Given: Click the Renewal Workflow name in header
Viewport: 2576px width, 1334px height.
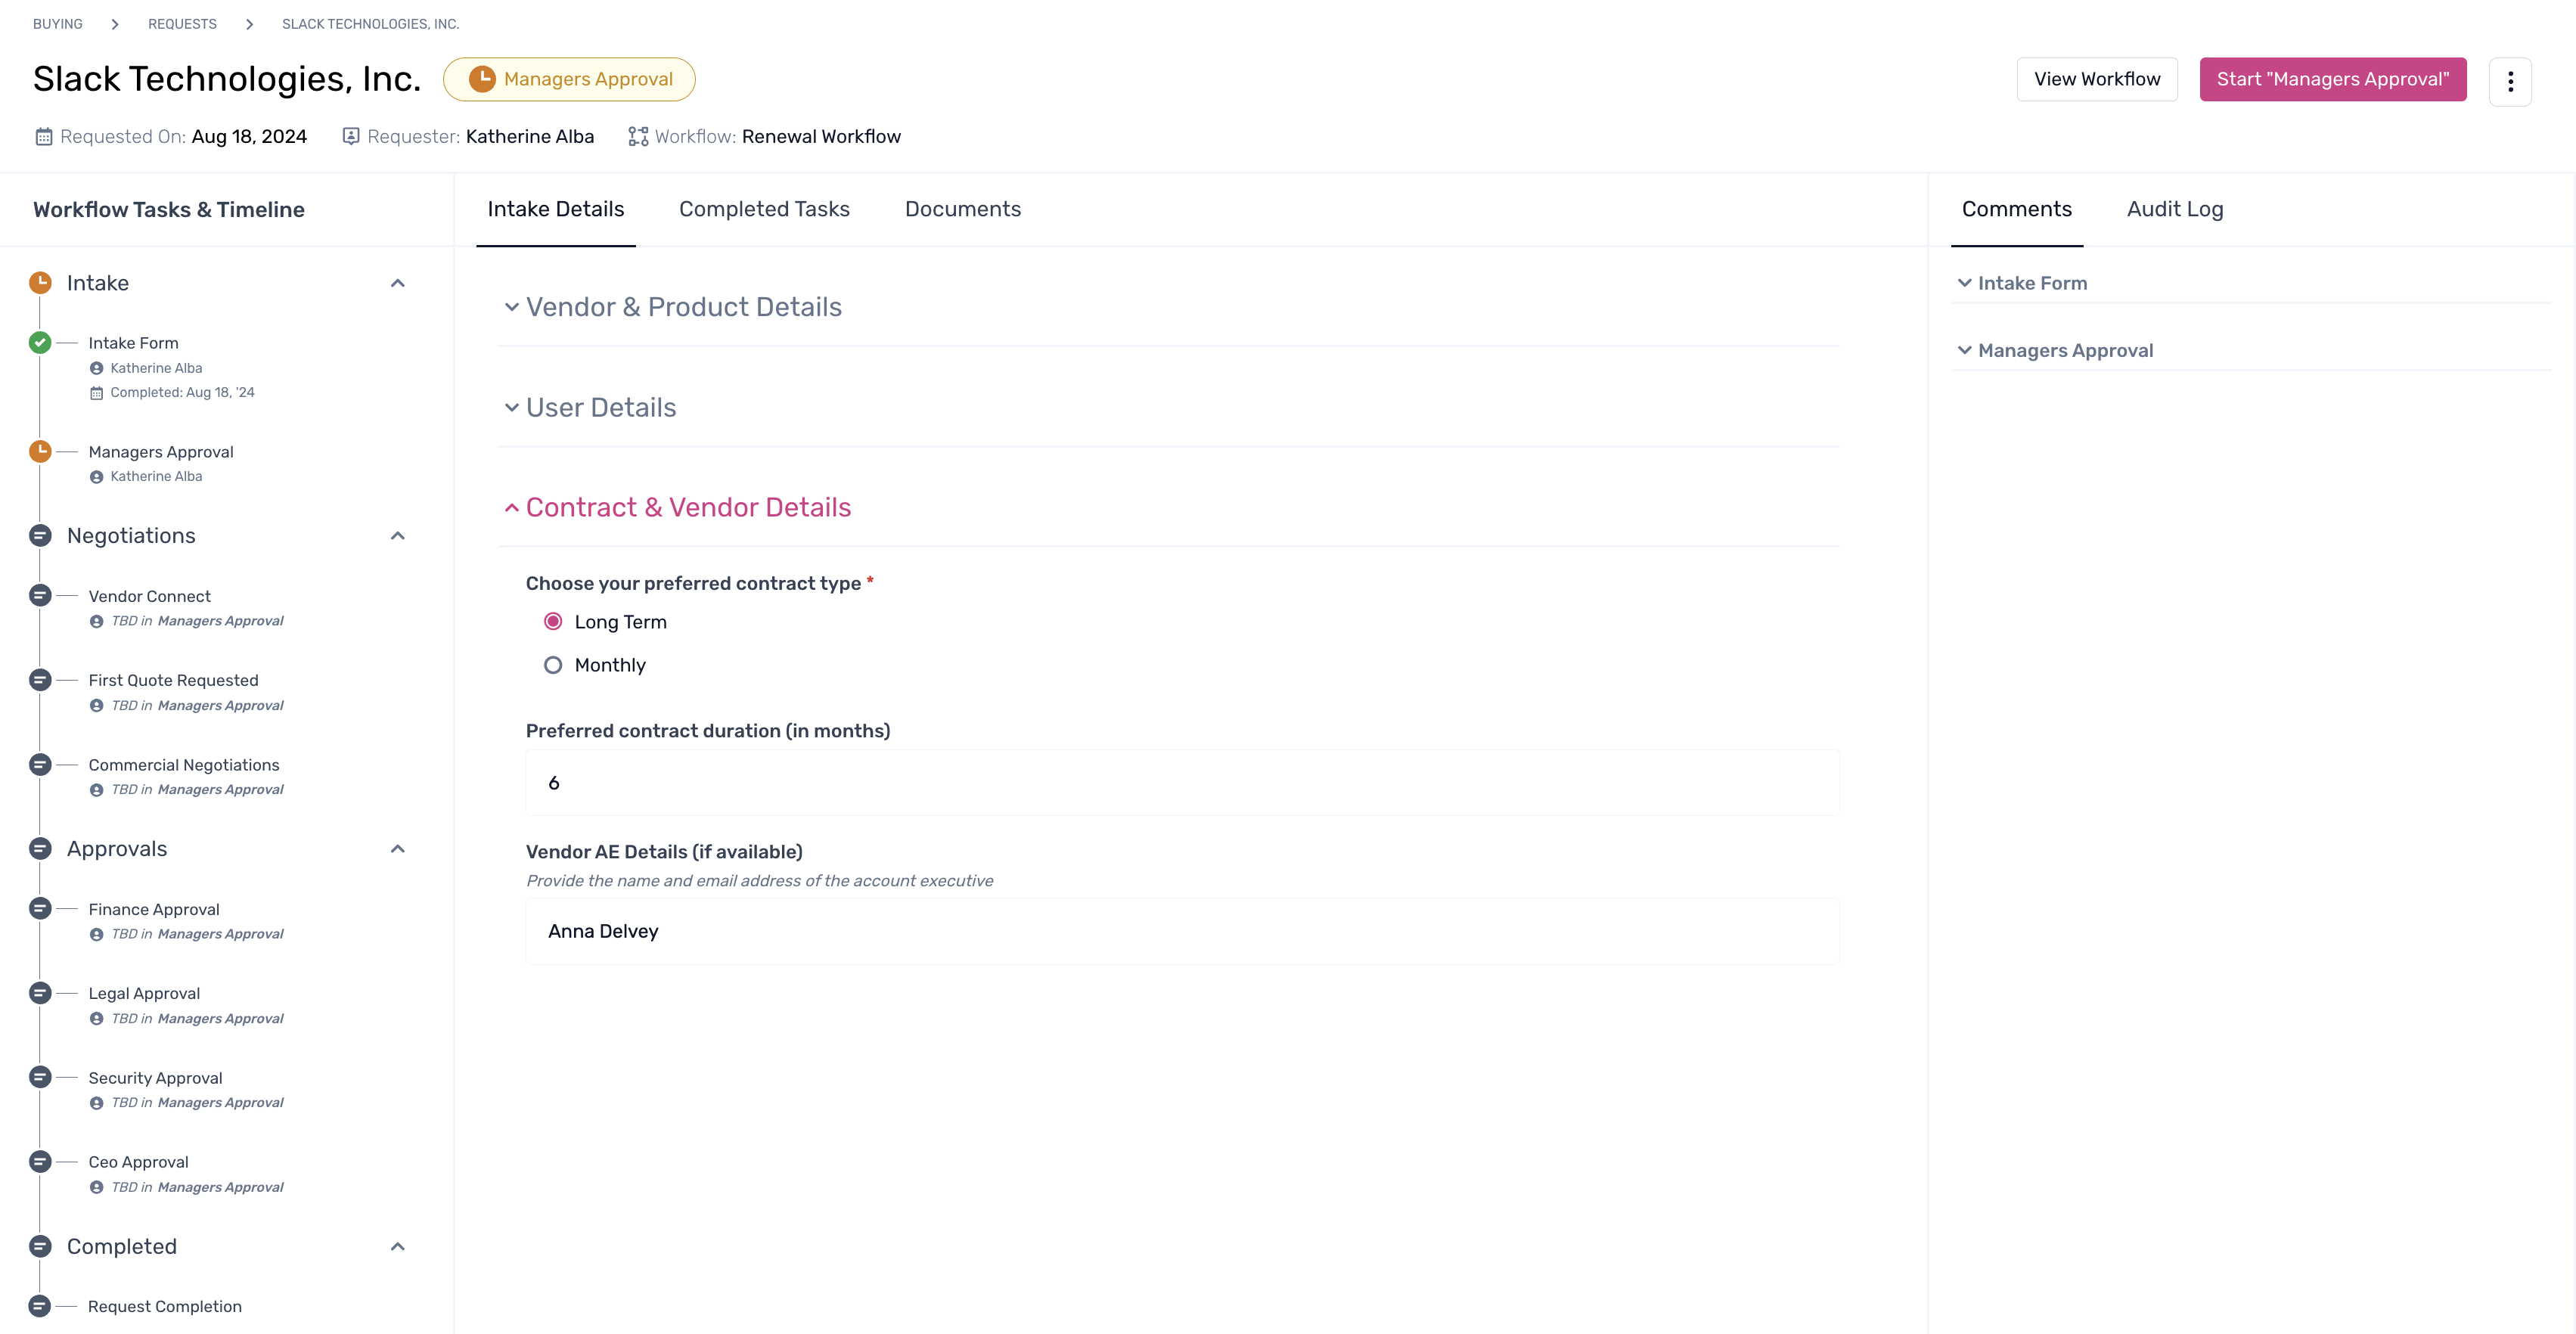Looking at the screenshot, I should (x=821, y=137).
